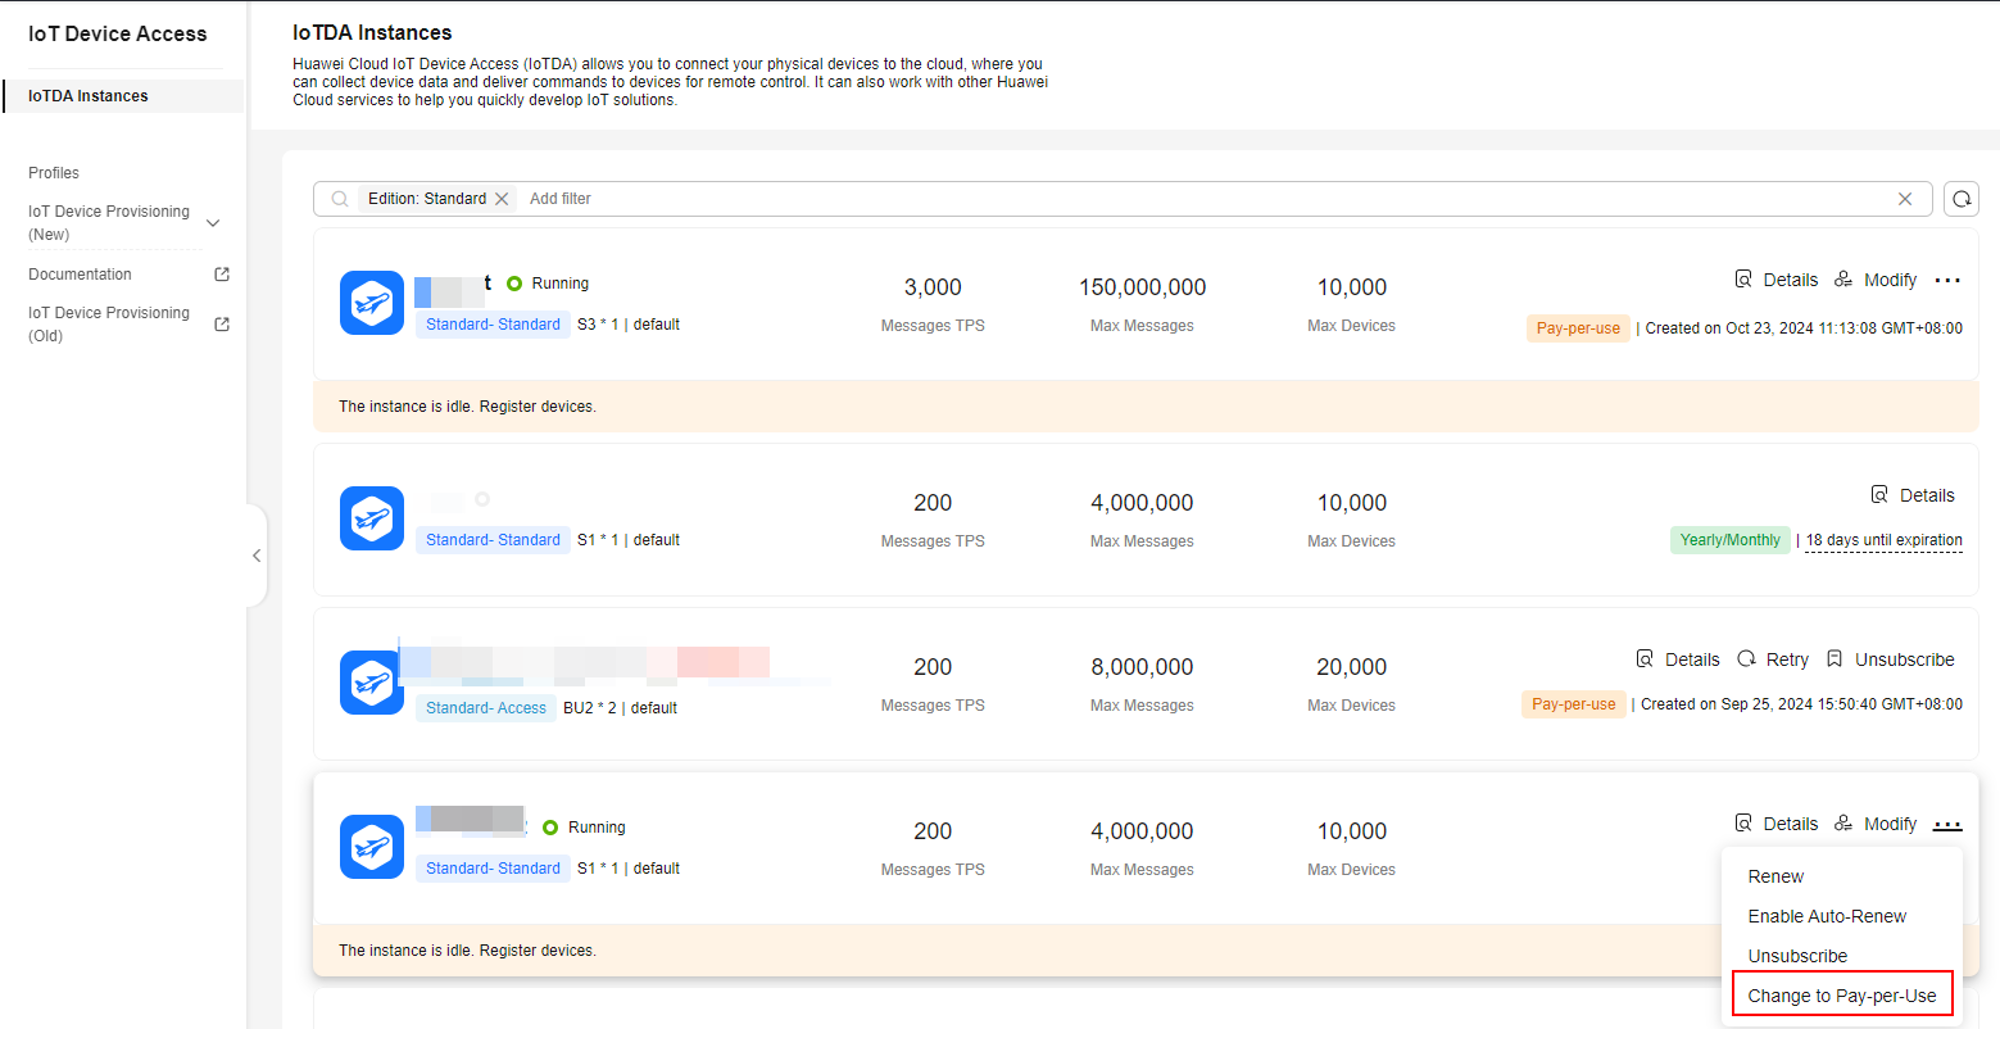Refresh the instance list
2000x1054 pixels.
(1962, 199)
